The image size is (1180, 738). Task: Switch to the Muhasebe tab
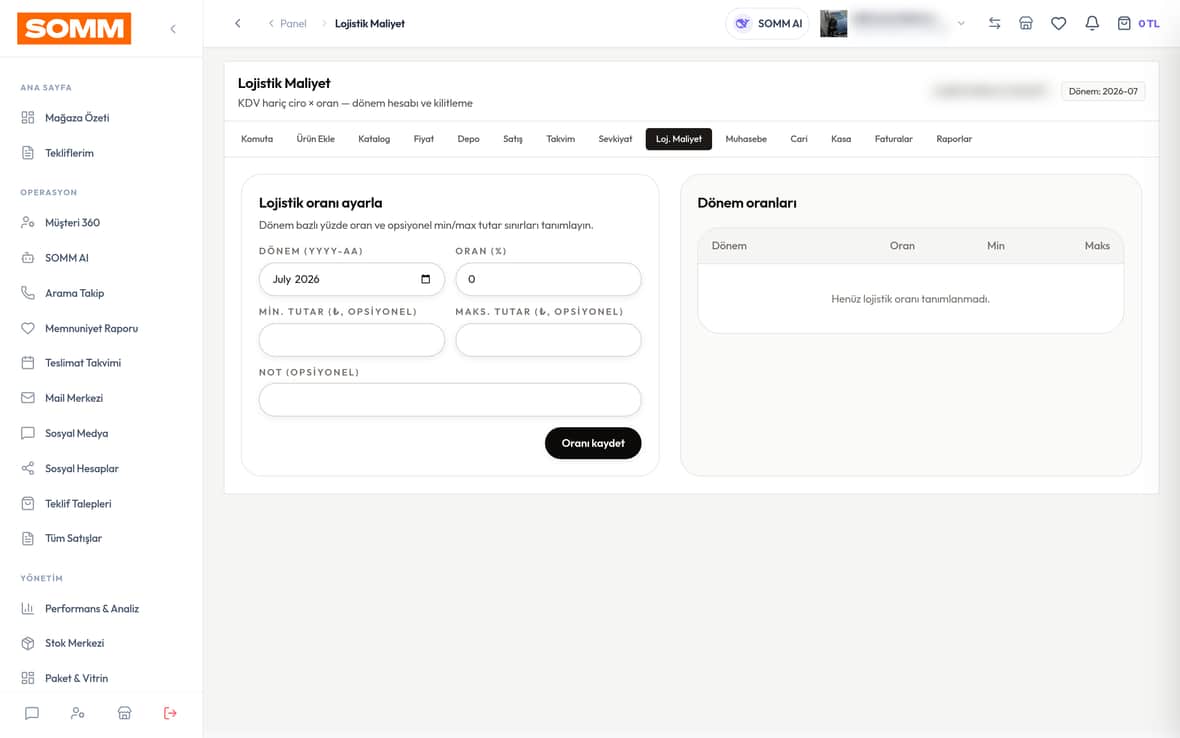click(746, 139)
